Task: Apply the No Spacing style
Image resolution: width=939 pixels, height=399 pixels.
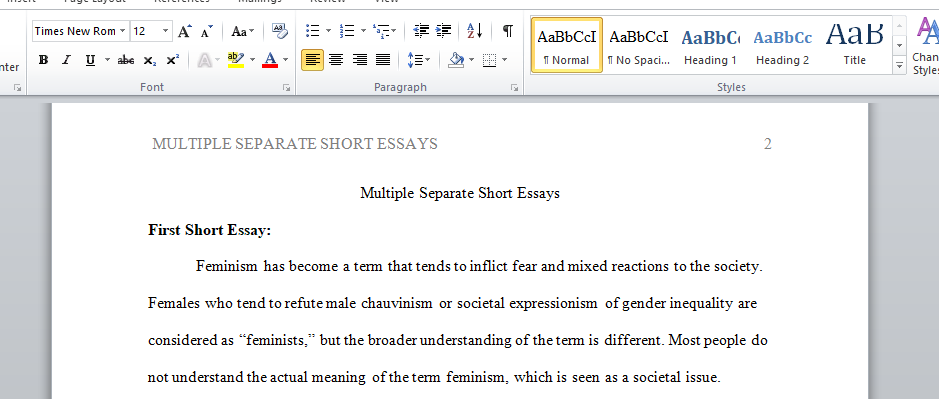Action: coord(638,46)
